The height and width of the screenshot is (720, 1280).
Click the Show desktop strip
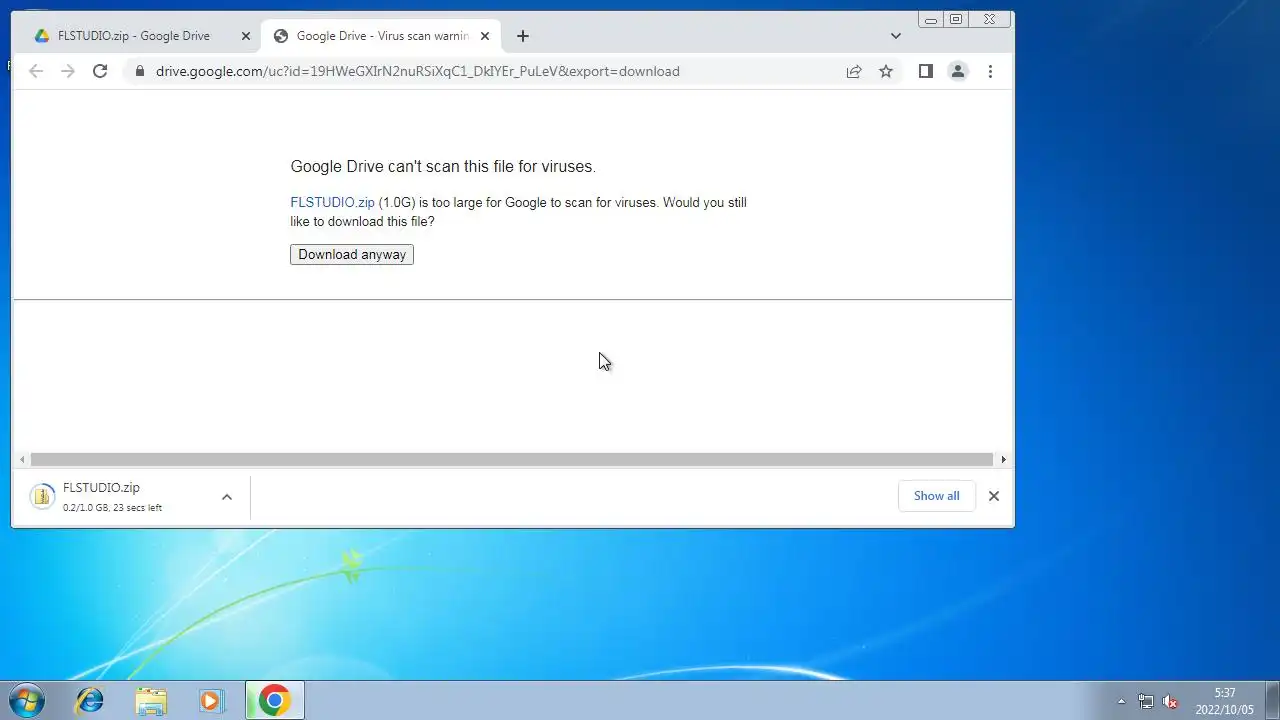[x=1272, y=701]
